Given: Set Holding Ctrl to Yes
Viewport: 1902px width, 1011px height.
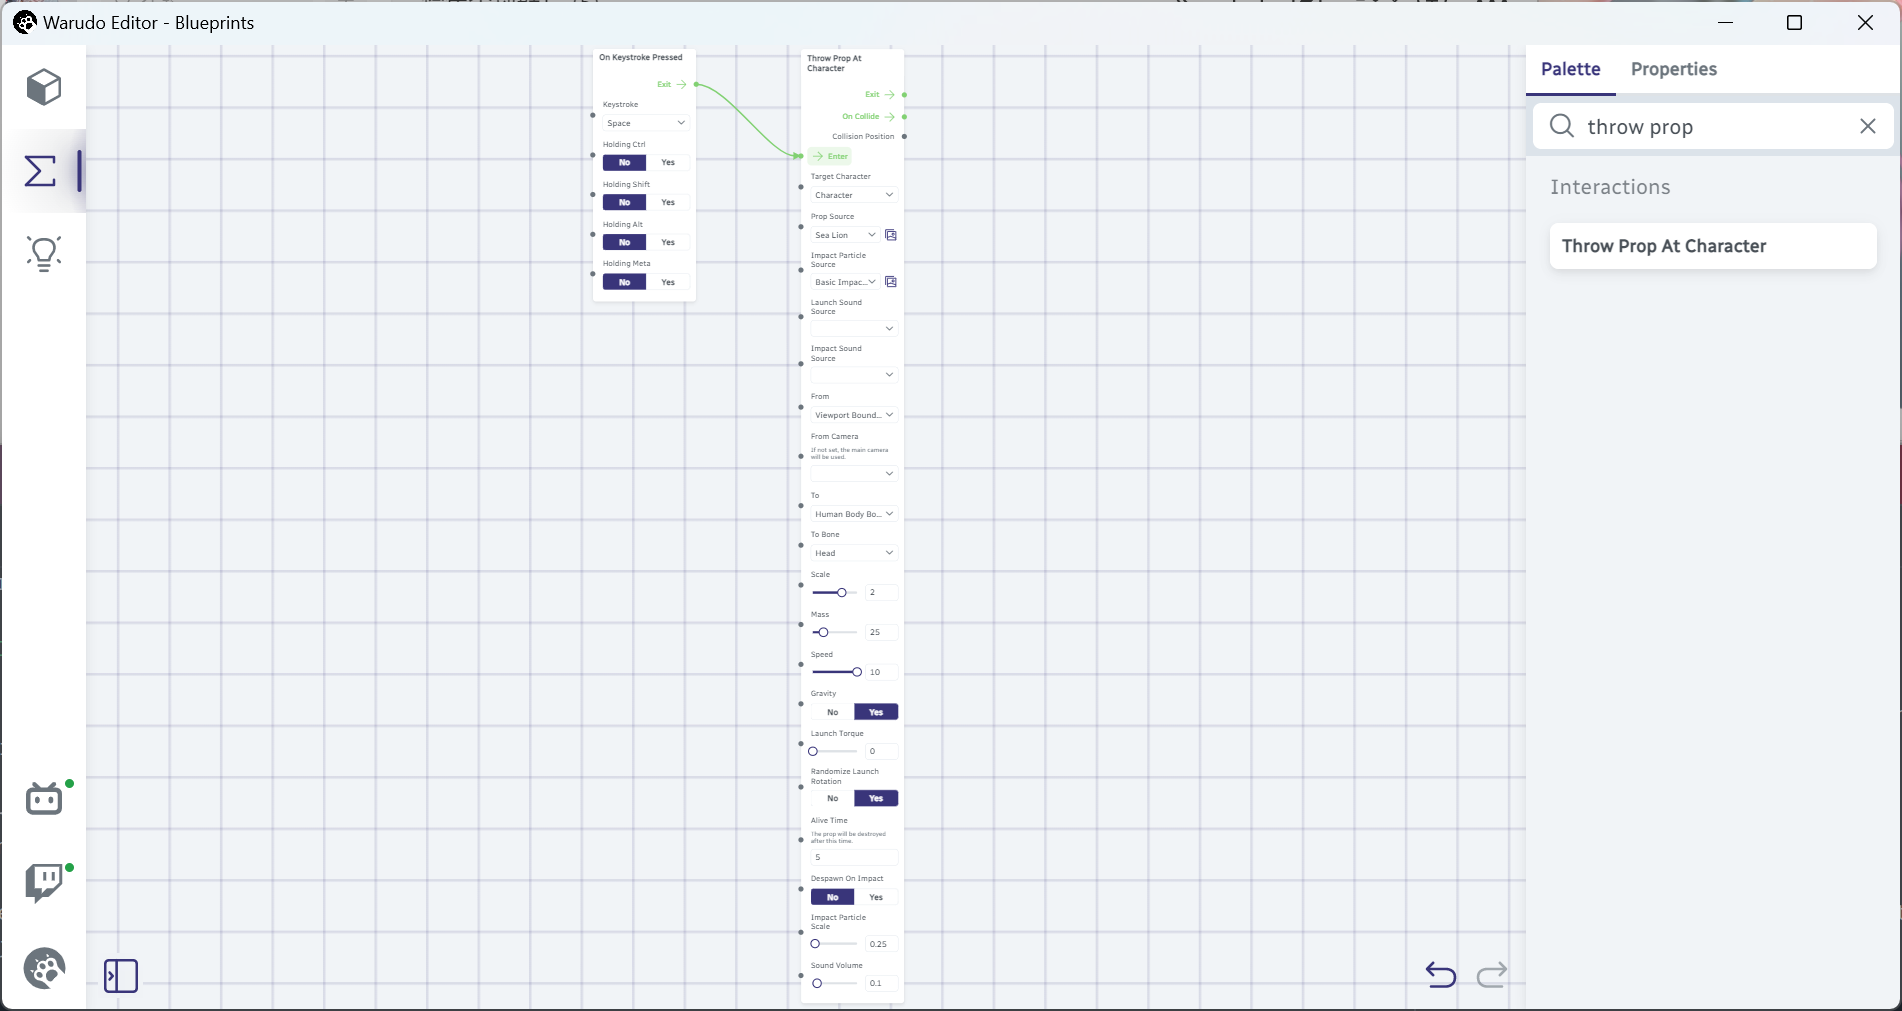Looking at the screenshot, I should [x=668, y=162].
